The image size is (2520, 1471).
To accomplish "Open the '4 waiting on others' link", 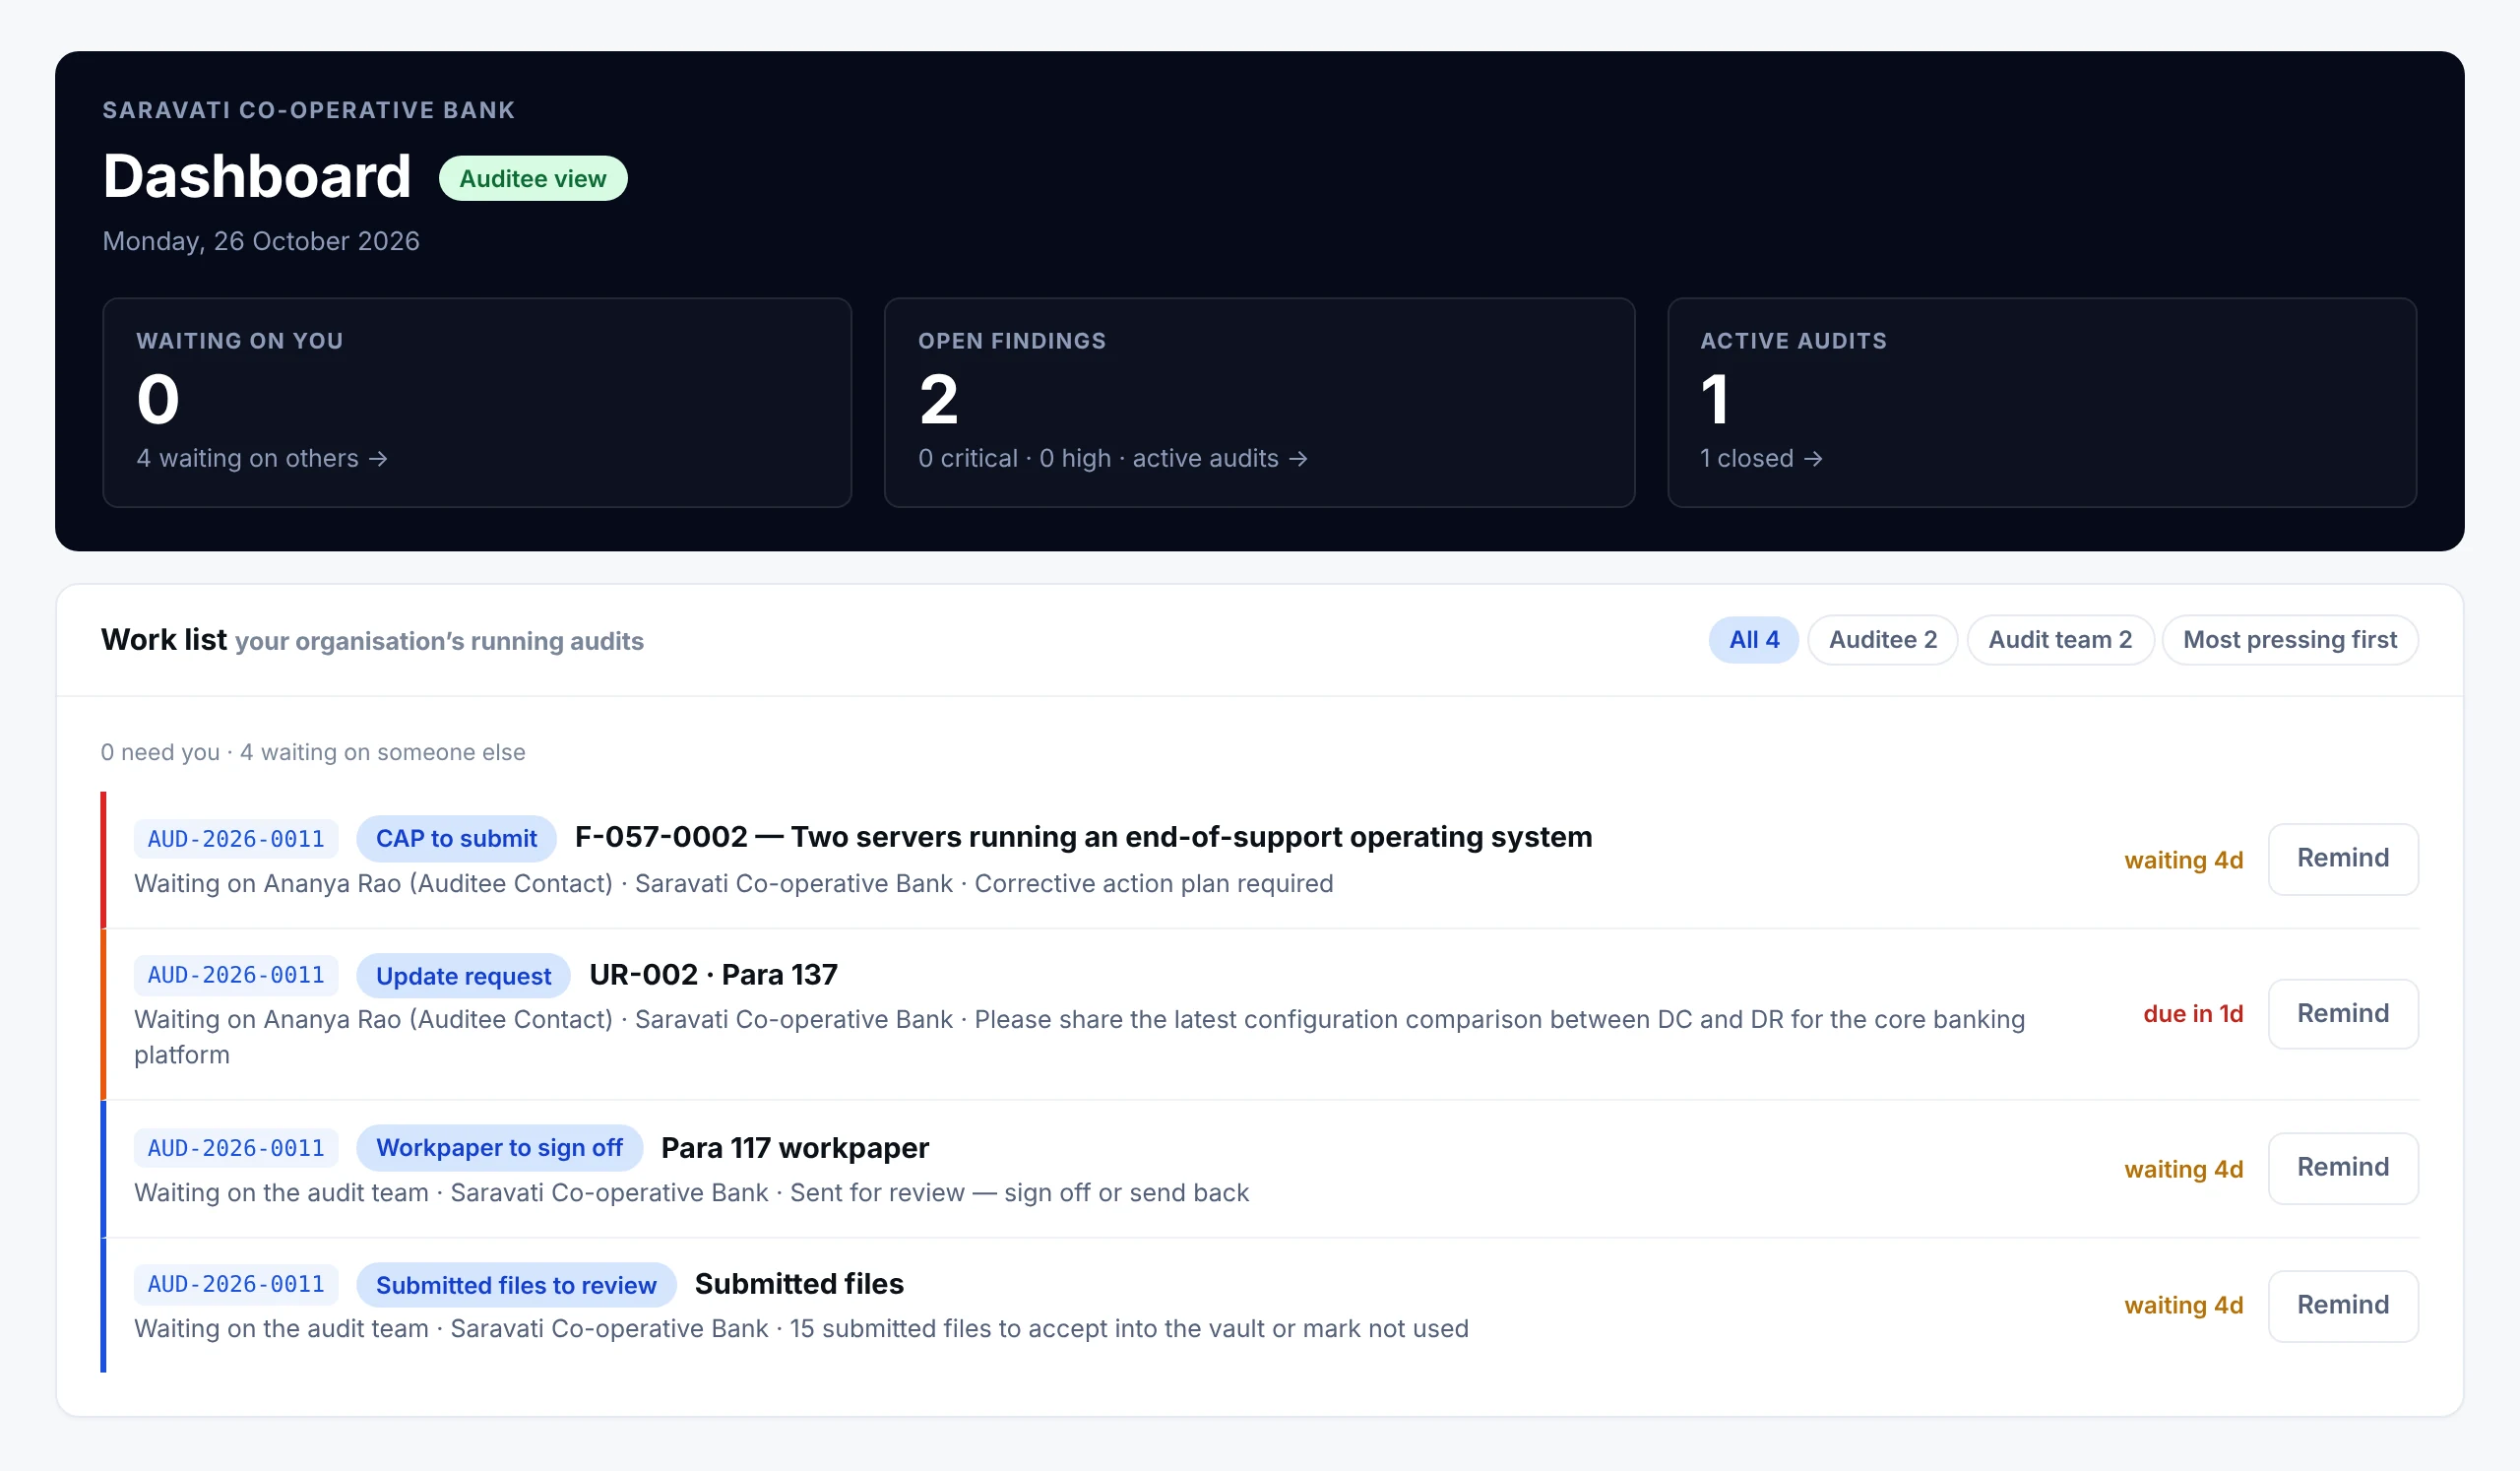I will pos(262,458).
